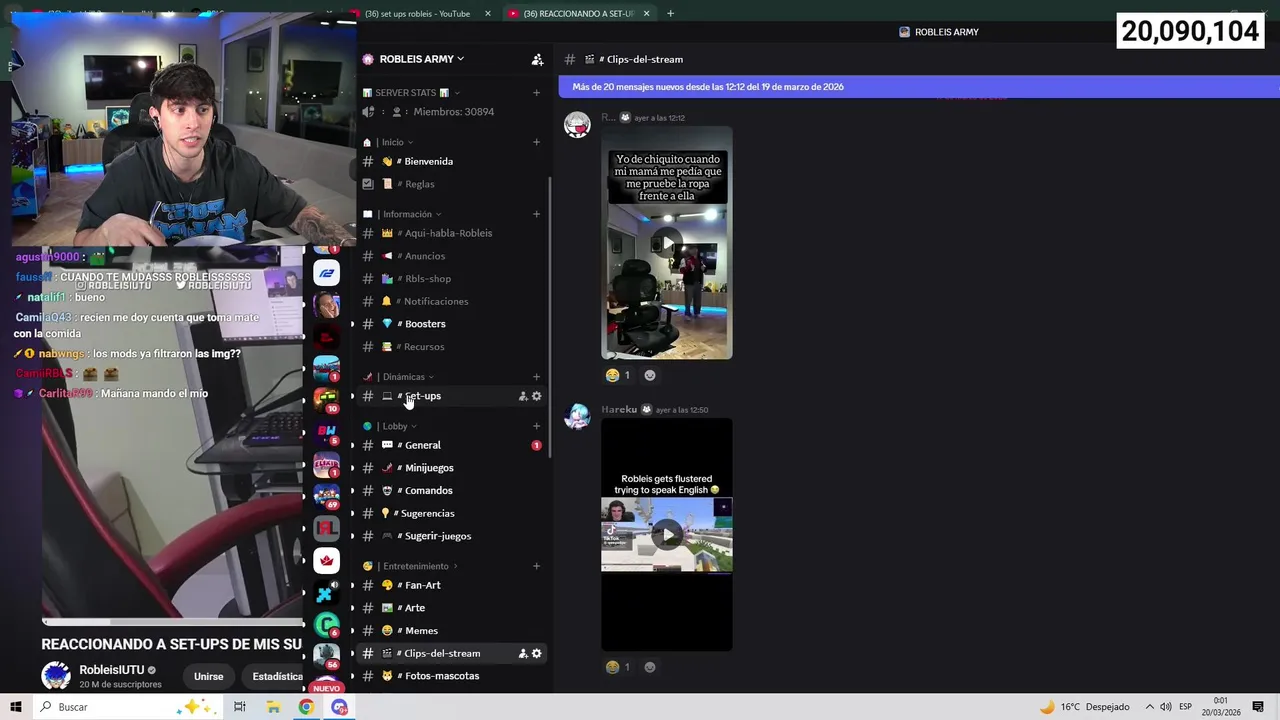Add a reaction to Hareku's clip
This screenshot has width=1280, height=720.
pos(650,667)
